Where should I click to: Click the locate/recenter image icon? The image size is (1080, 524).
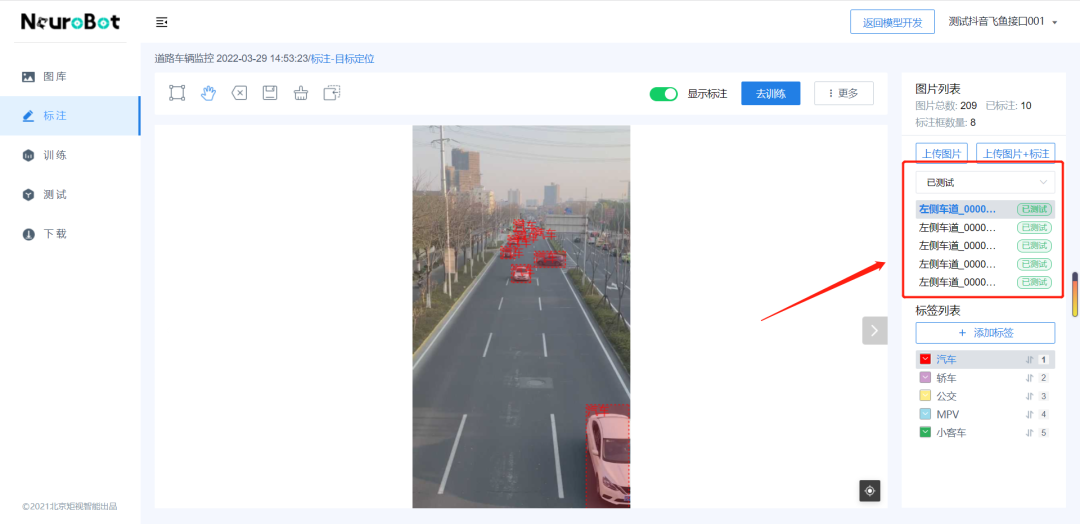869,490
